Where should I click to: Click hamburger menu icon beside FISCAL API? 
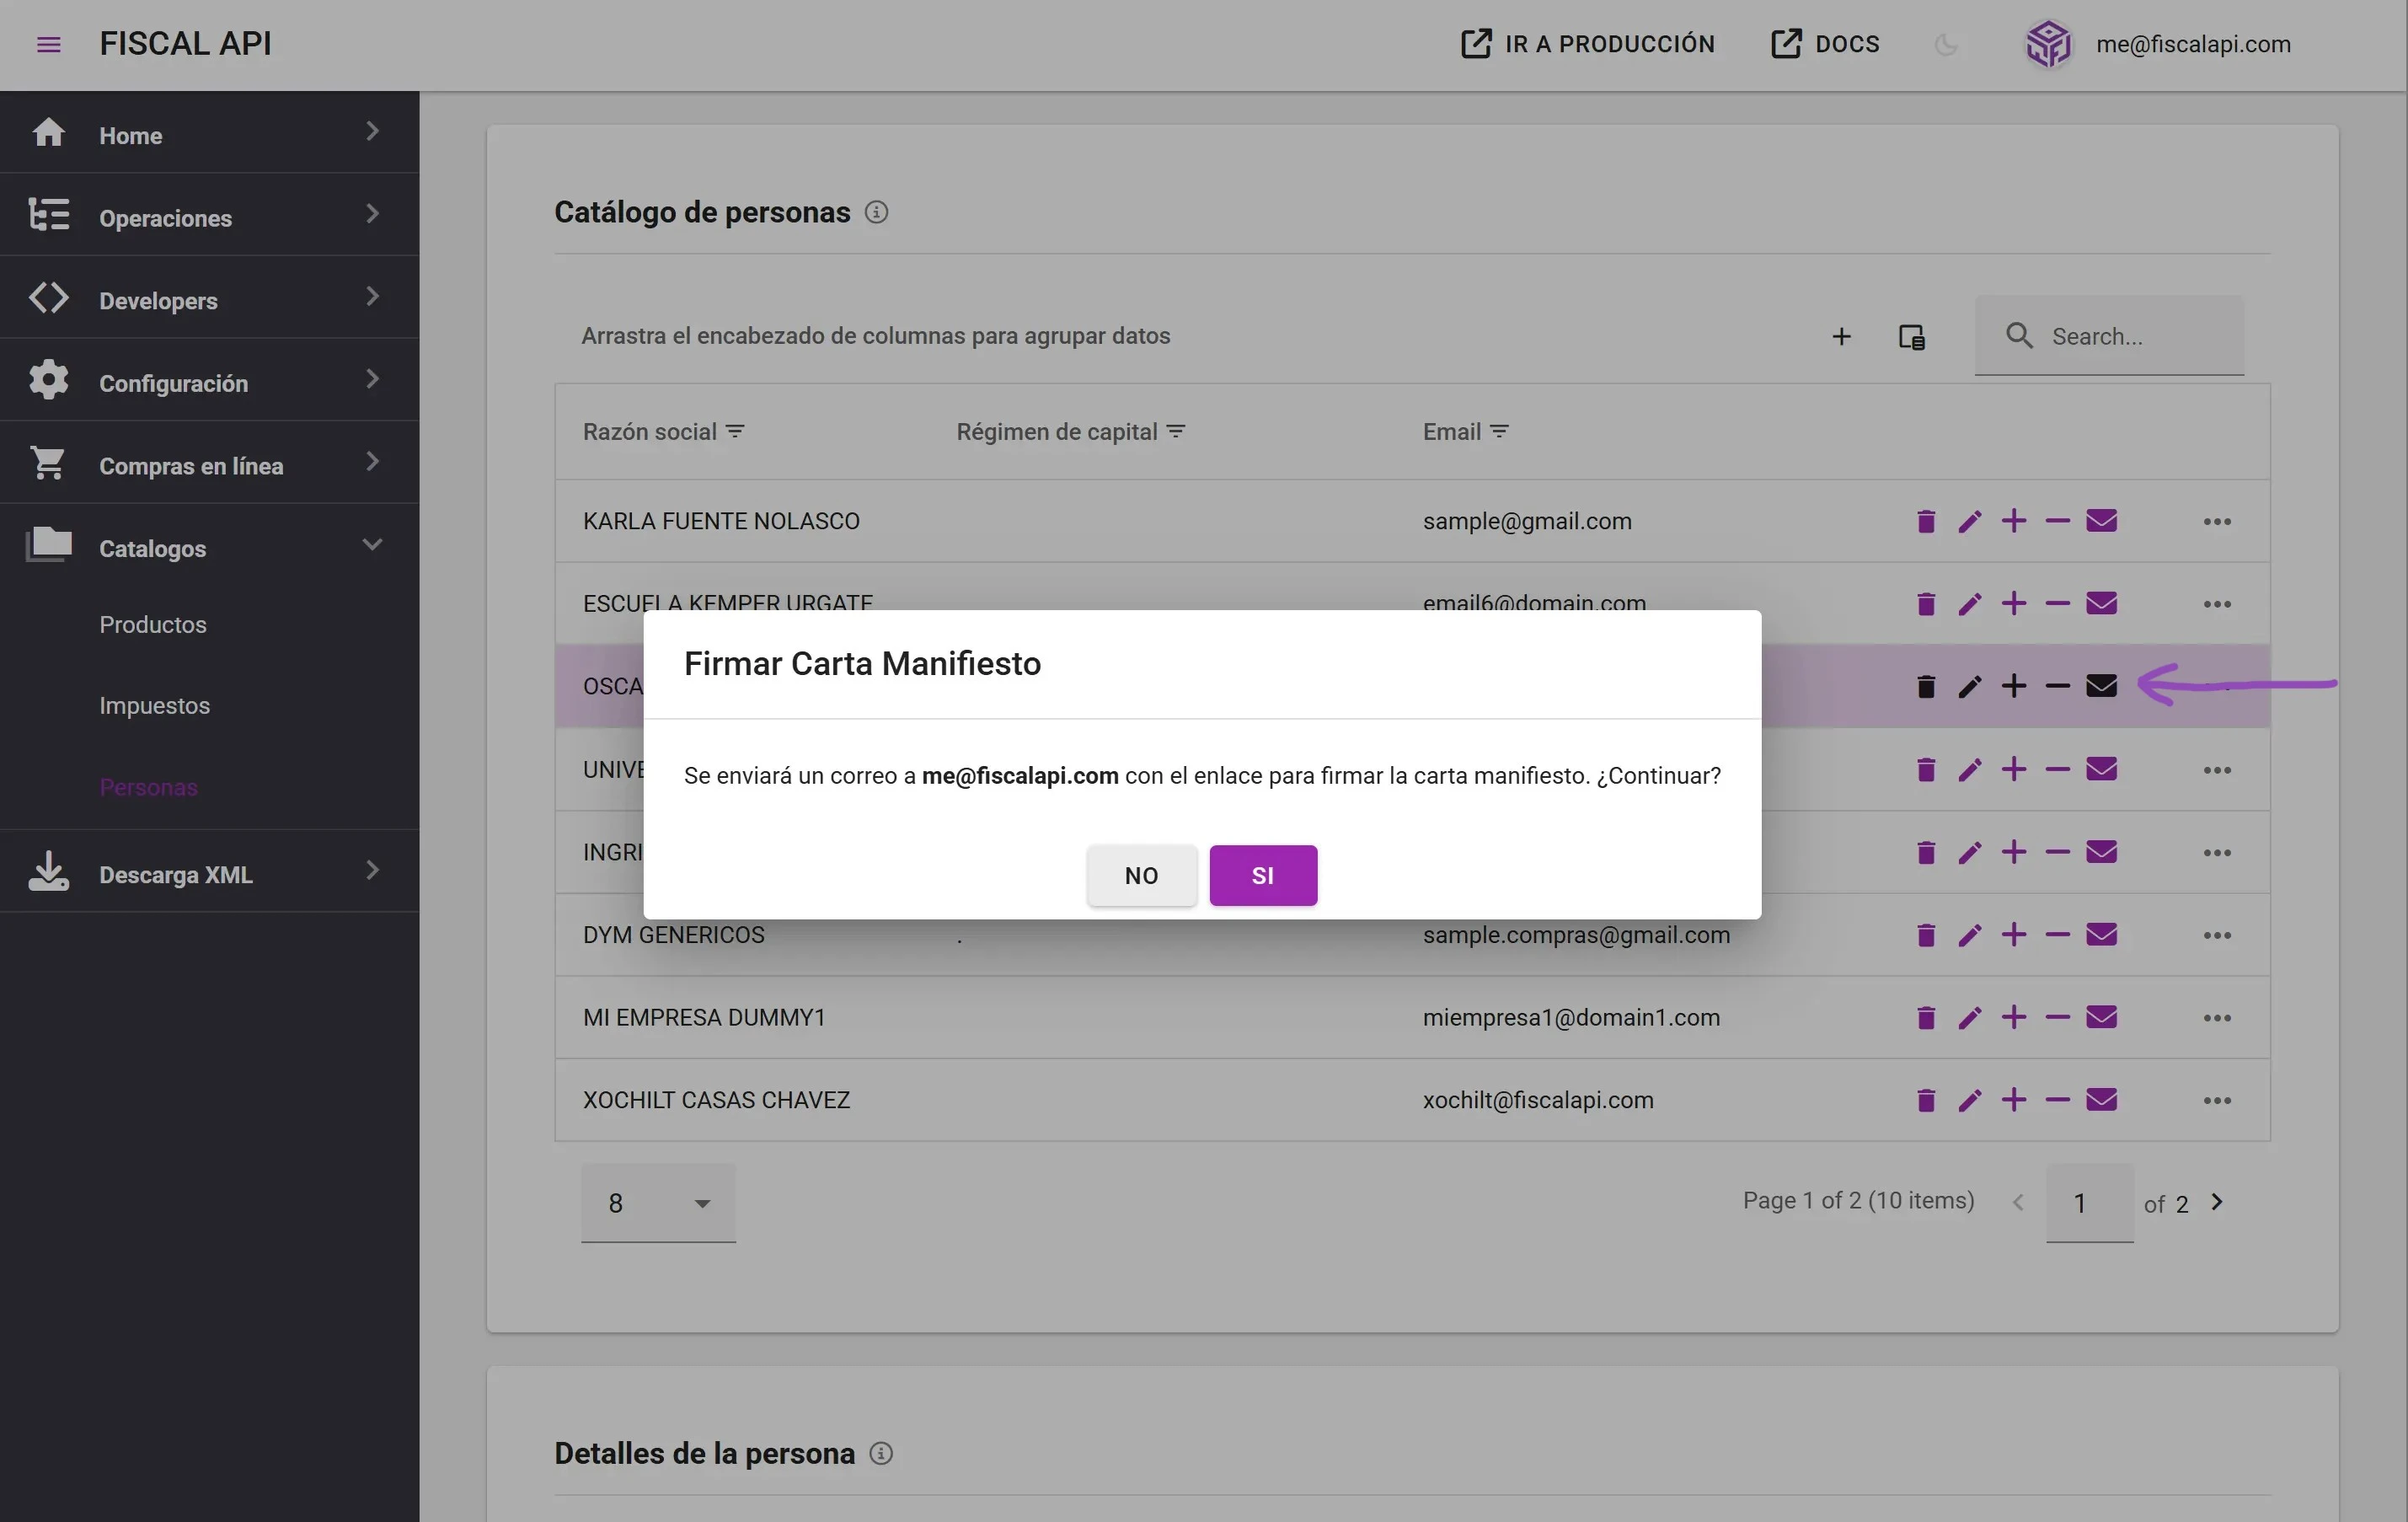click(x=48, y=45)
